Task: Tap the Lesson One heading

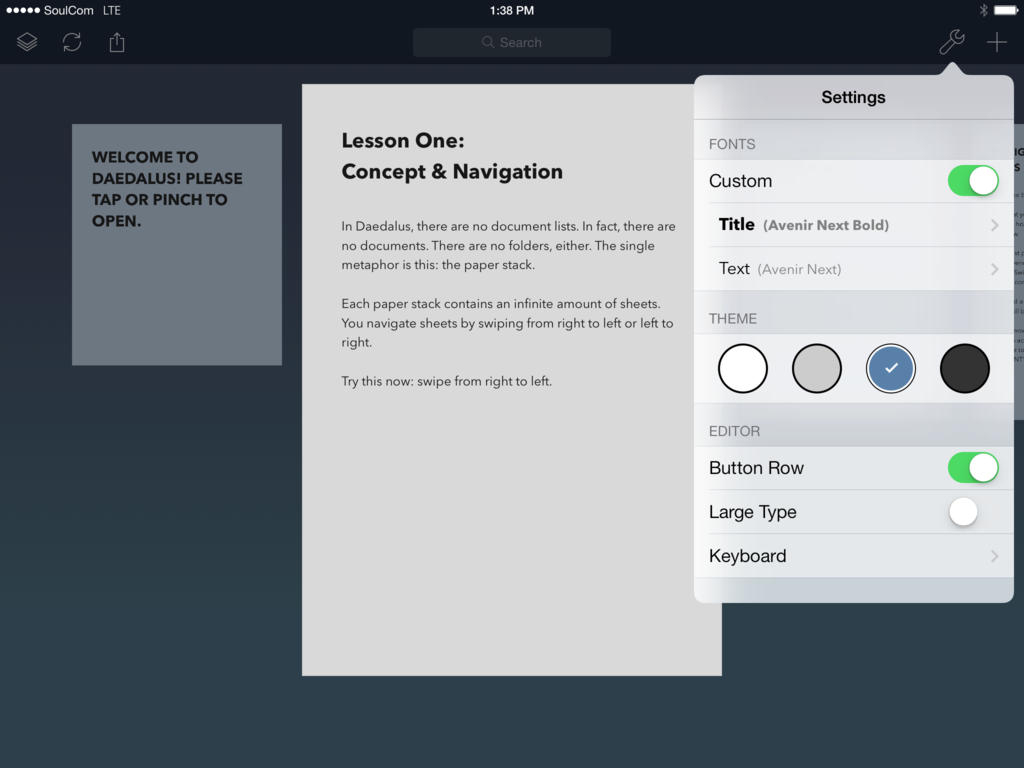Action: pos(452,156)
